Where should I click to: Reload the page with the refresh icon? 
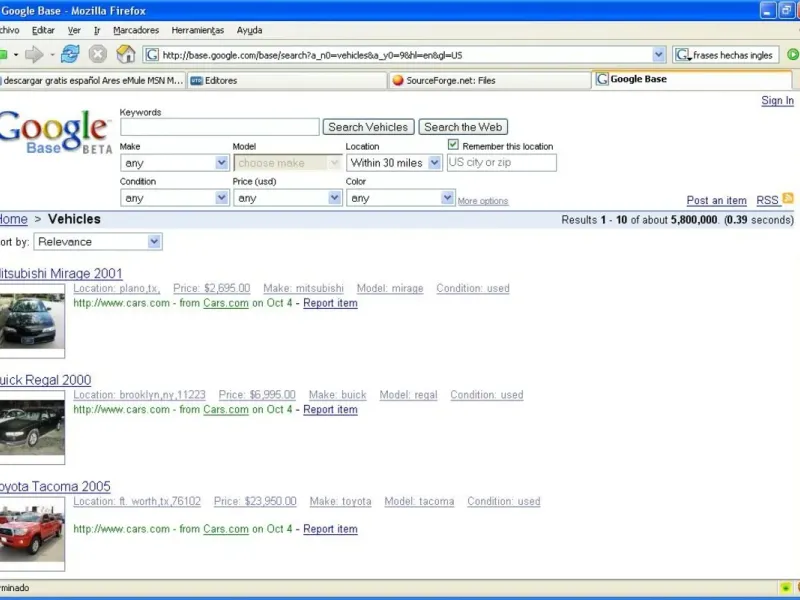(x=70, y=54)
